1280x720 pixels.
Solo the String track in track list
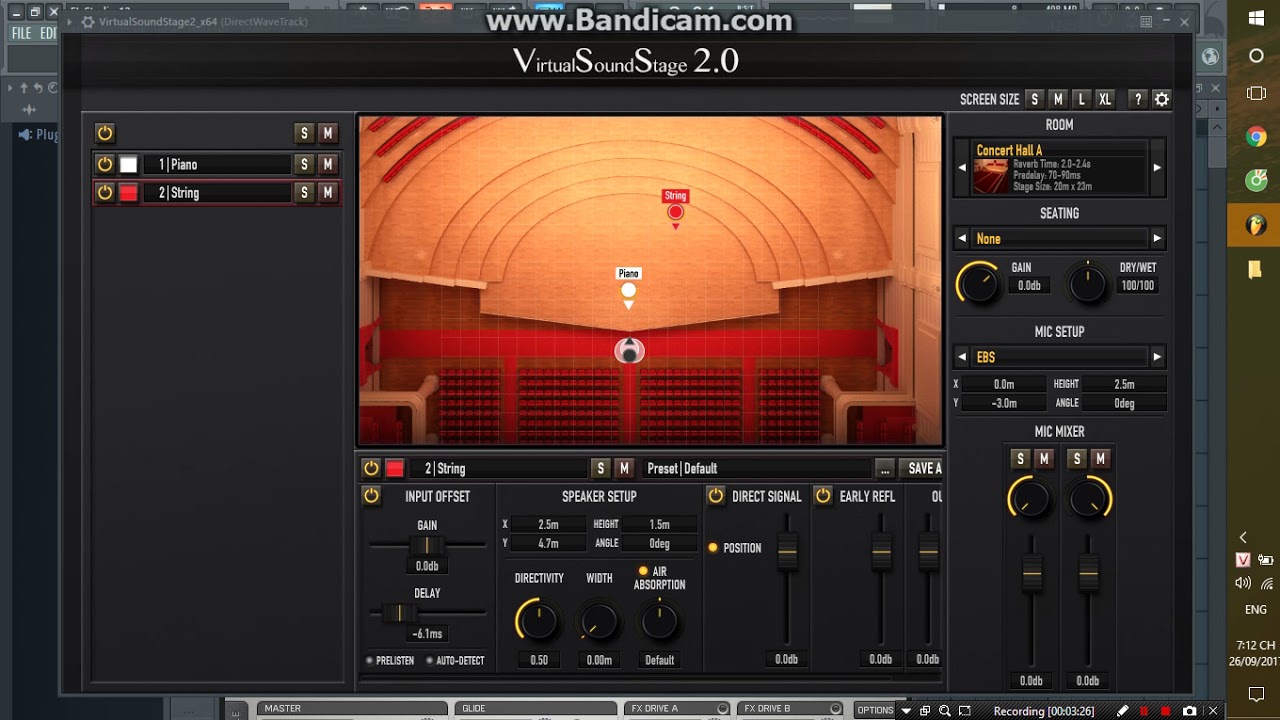pos(304,192)
